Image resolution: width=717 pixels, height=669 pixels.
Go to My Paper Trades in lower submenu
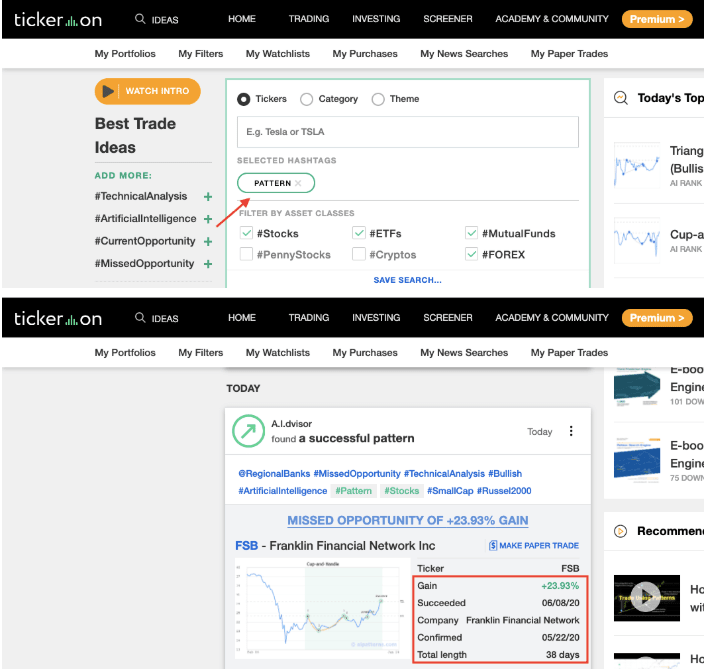569,353
